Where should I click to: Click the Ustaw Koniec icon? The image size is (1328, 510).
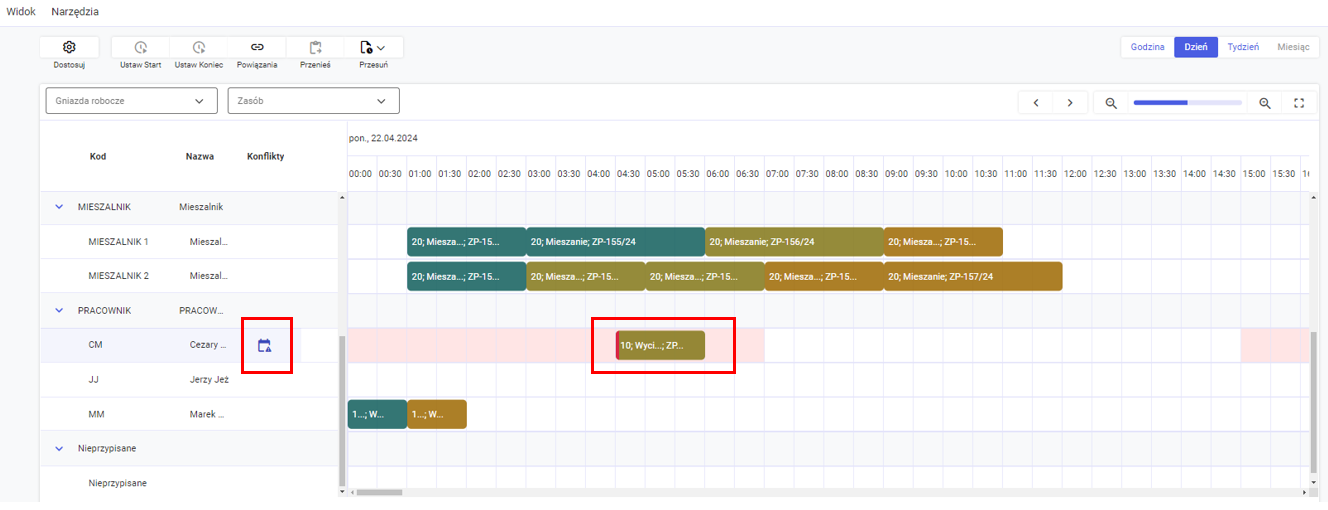coord(198,47)
